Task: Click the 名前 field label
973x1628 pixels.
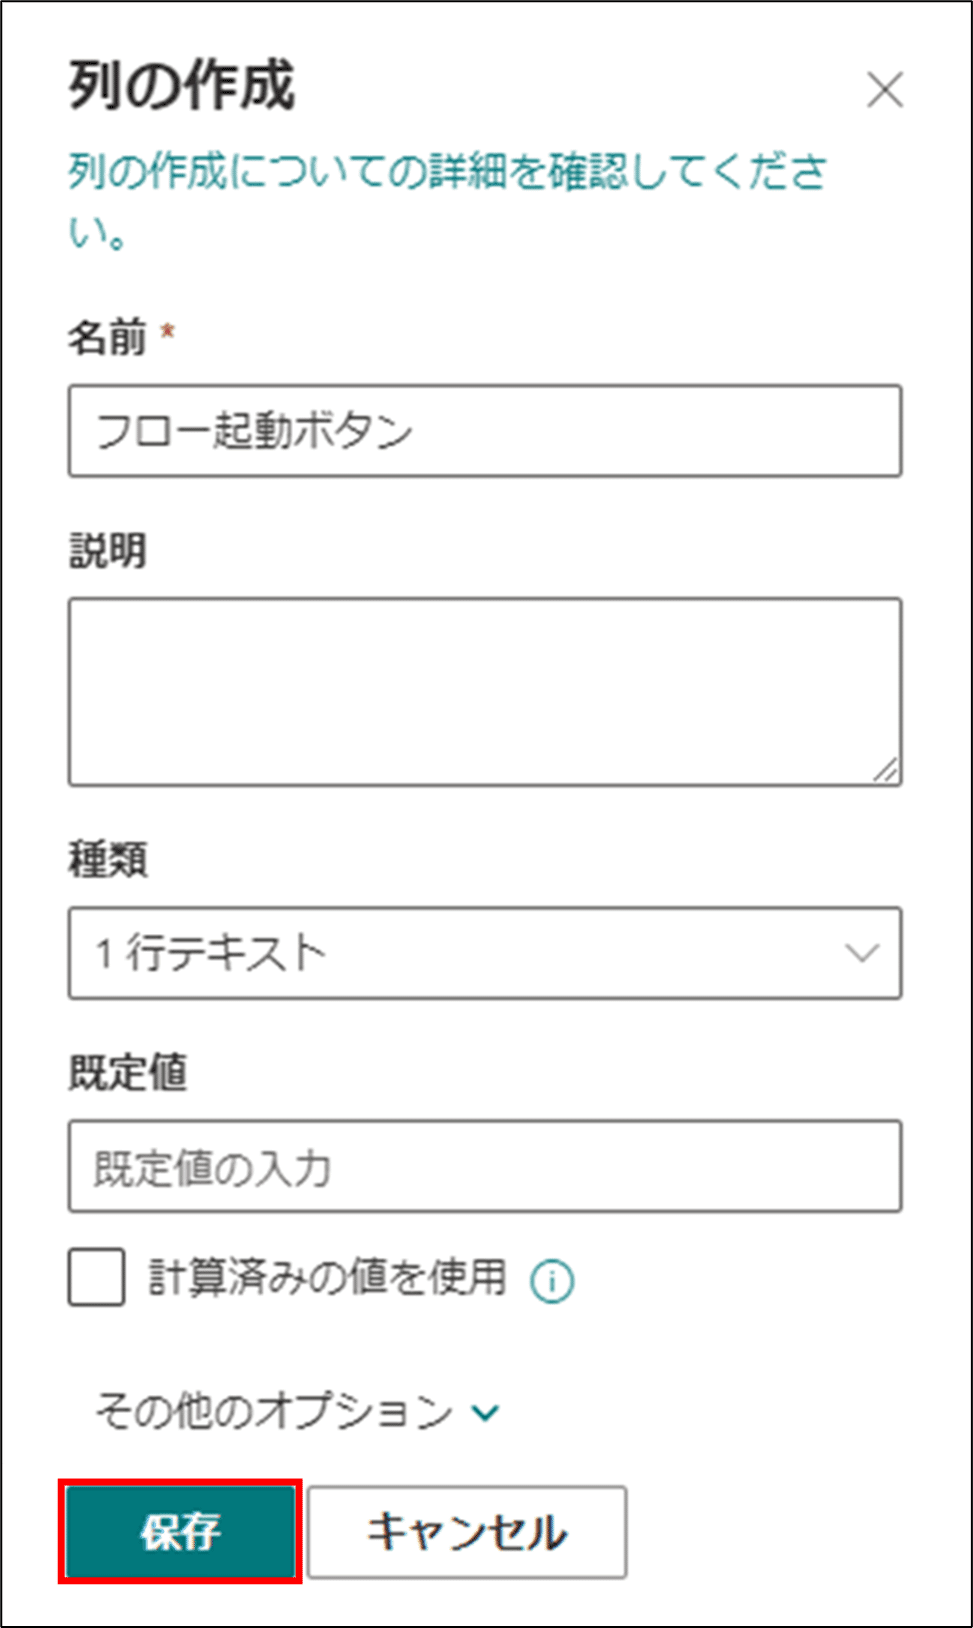Action: (106, 337)
